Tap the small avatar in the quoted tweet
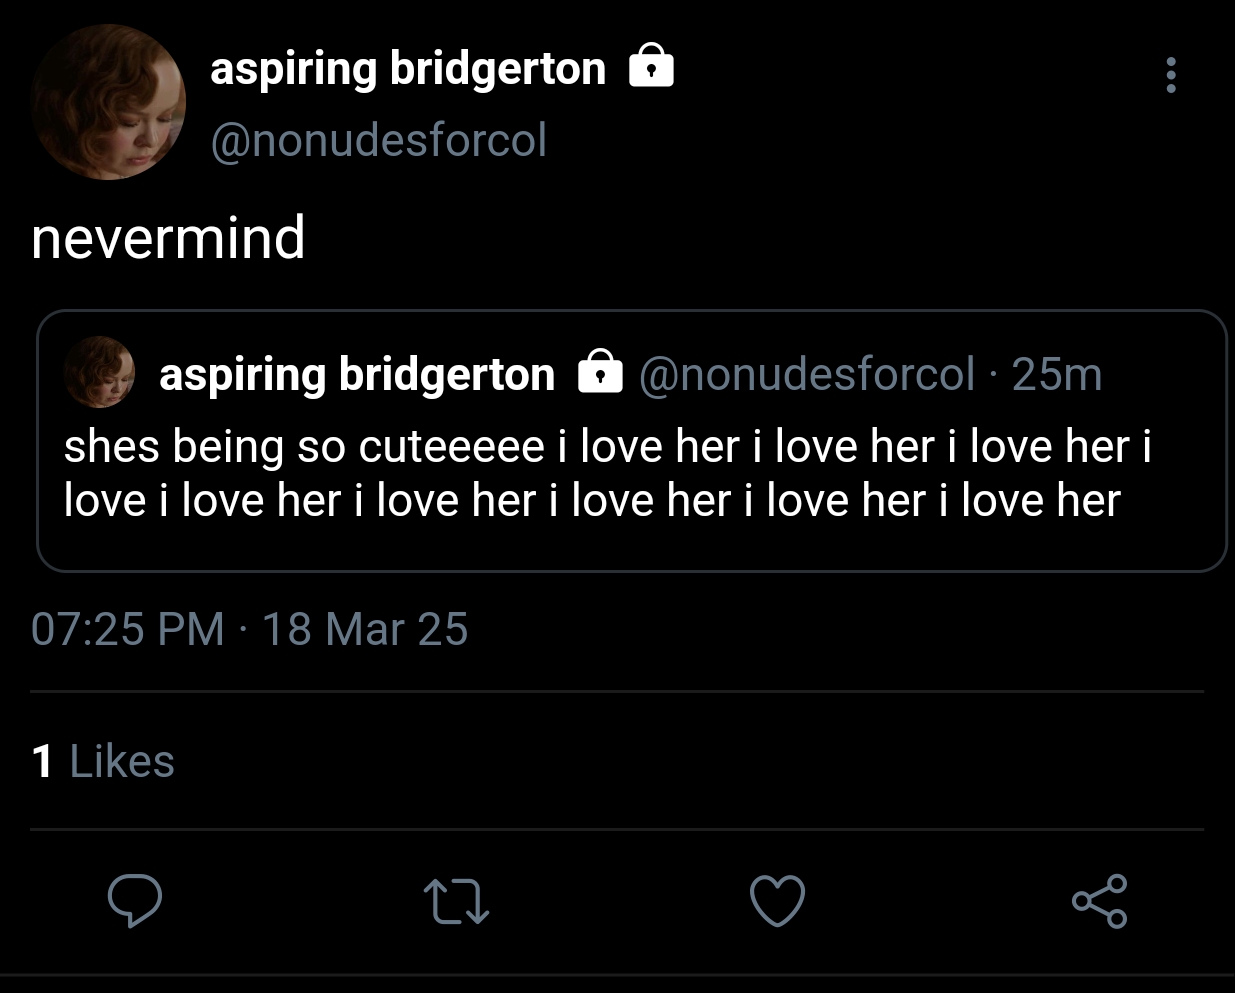1235x993 pixels. 99,372
